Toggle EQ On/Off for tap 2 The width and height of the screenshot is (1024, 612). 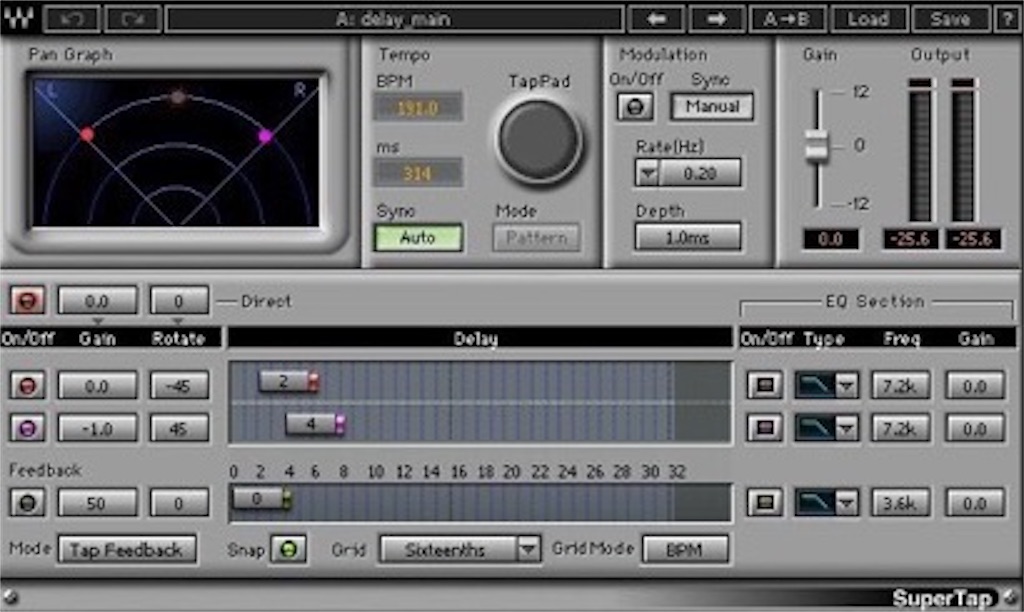pyautogui.click(x=765, y=428)
